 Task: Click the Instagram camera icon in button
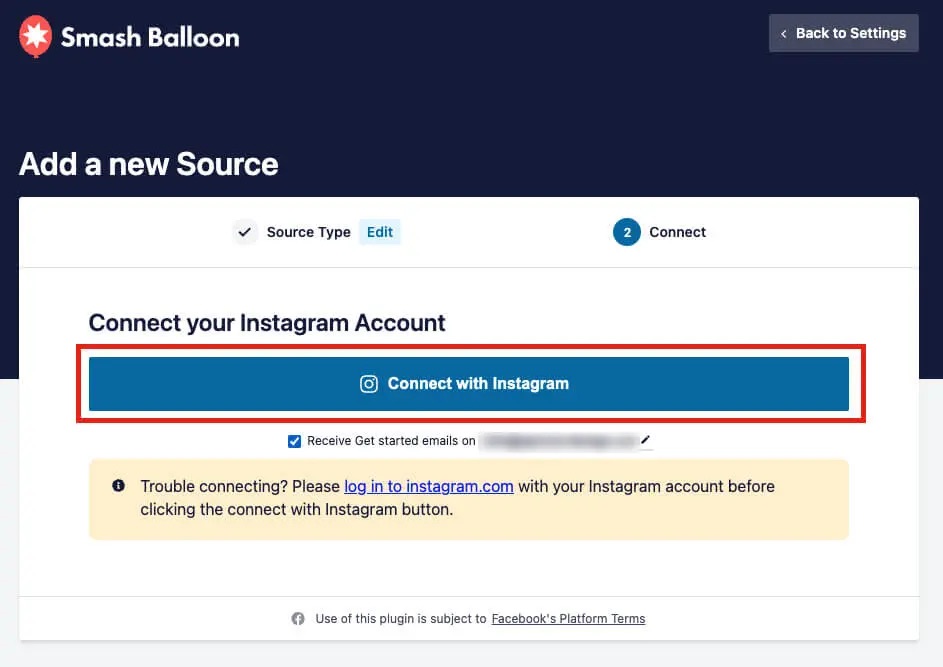pos(369,384)
